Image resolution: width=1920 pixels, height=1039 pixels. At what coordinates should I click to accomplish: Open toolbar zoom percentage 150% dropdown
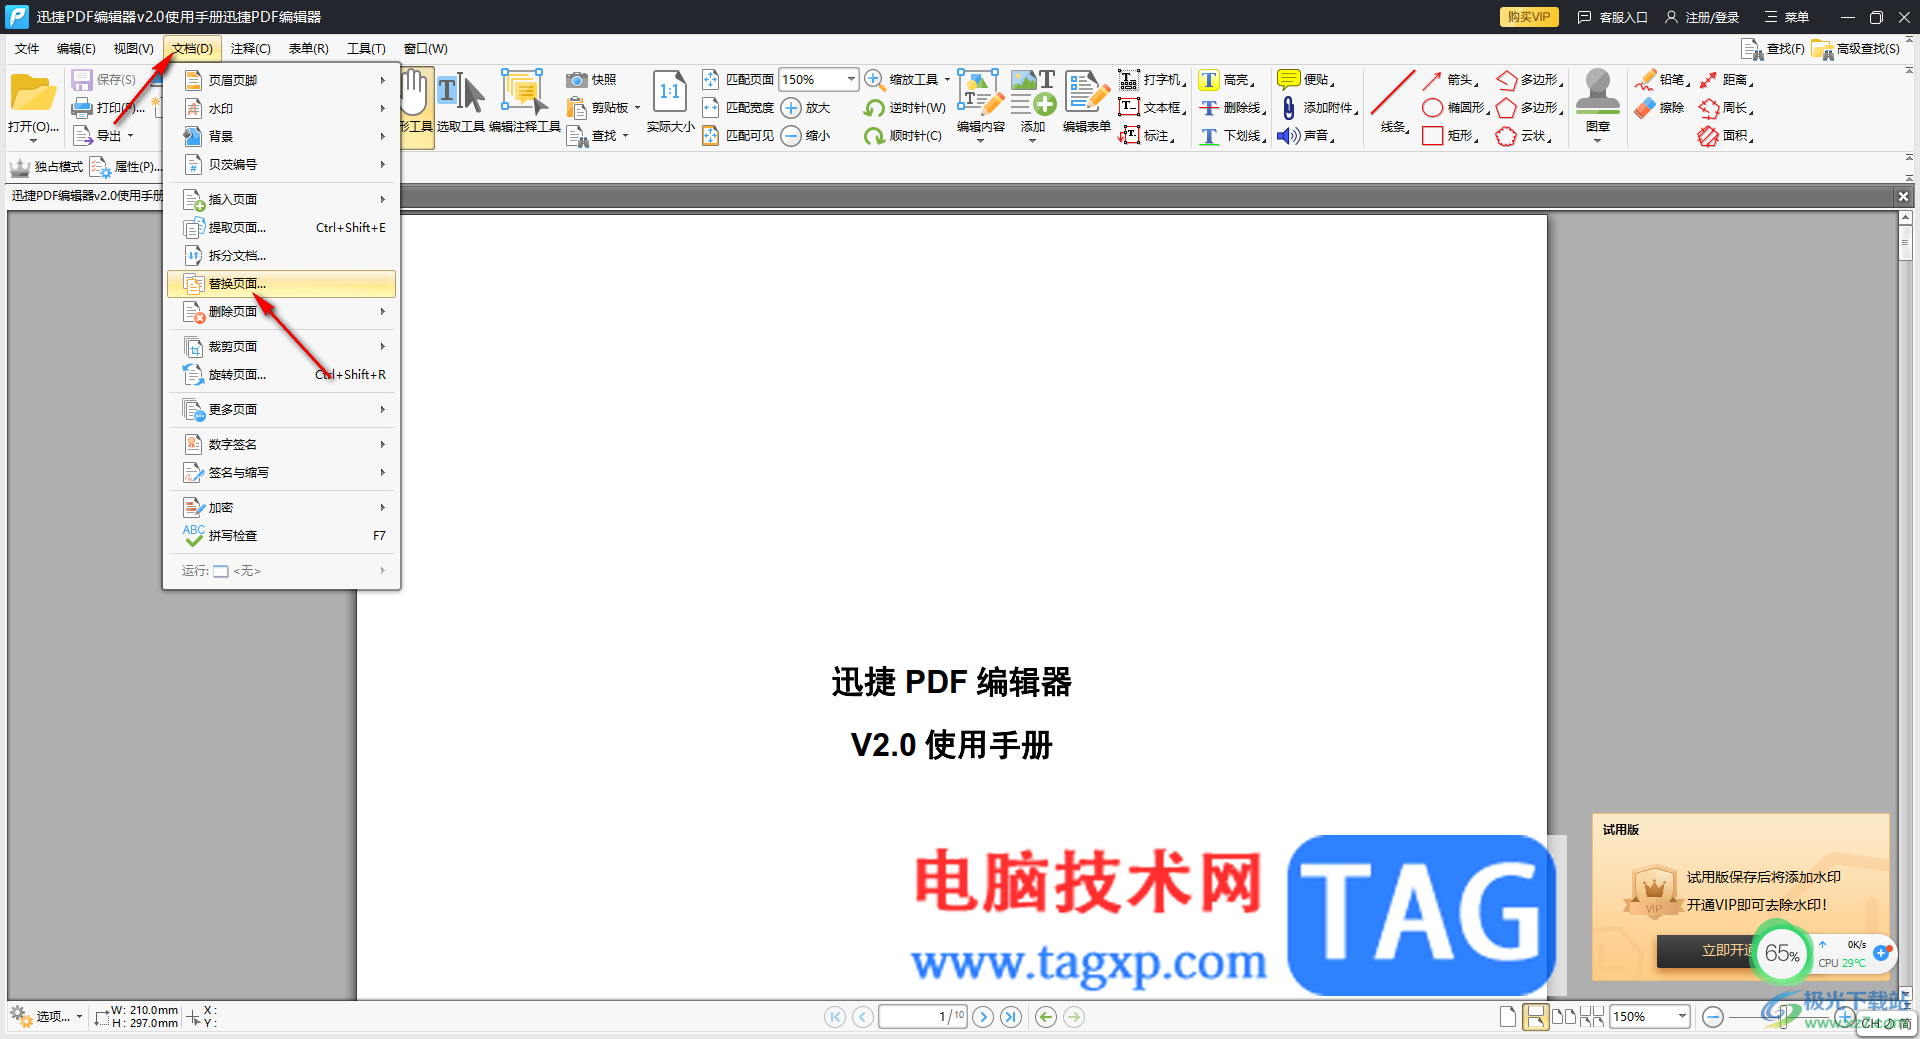(851, 80)
